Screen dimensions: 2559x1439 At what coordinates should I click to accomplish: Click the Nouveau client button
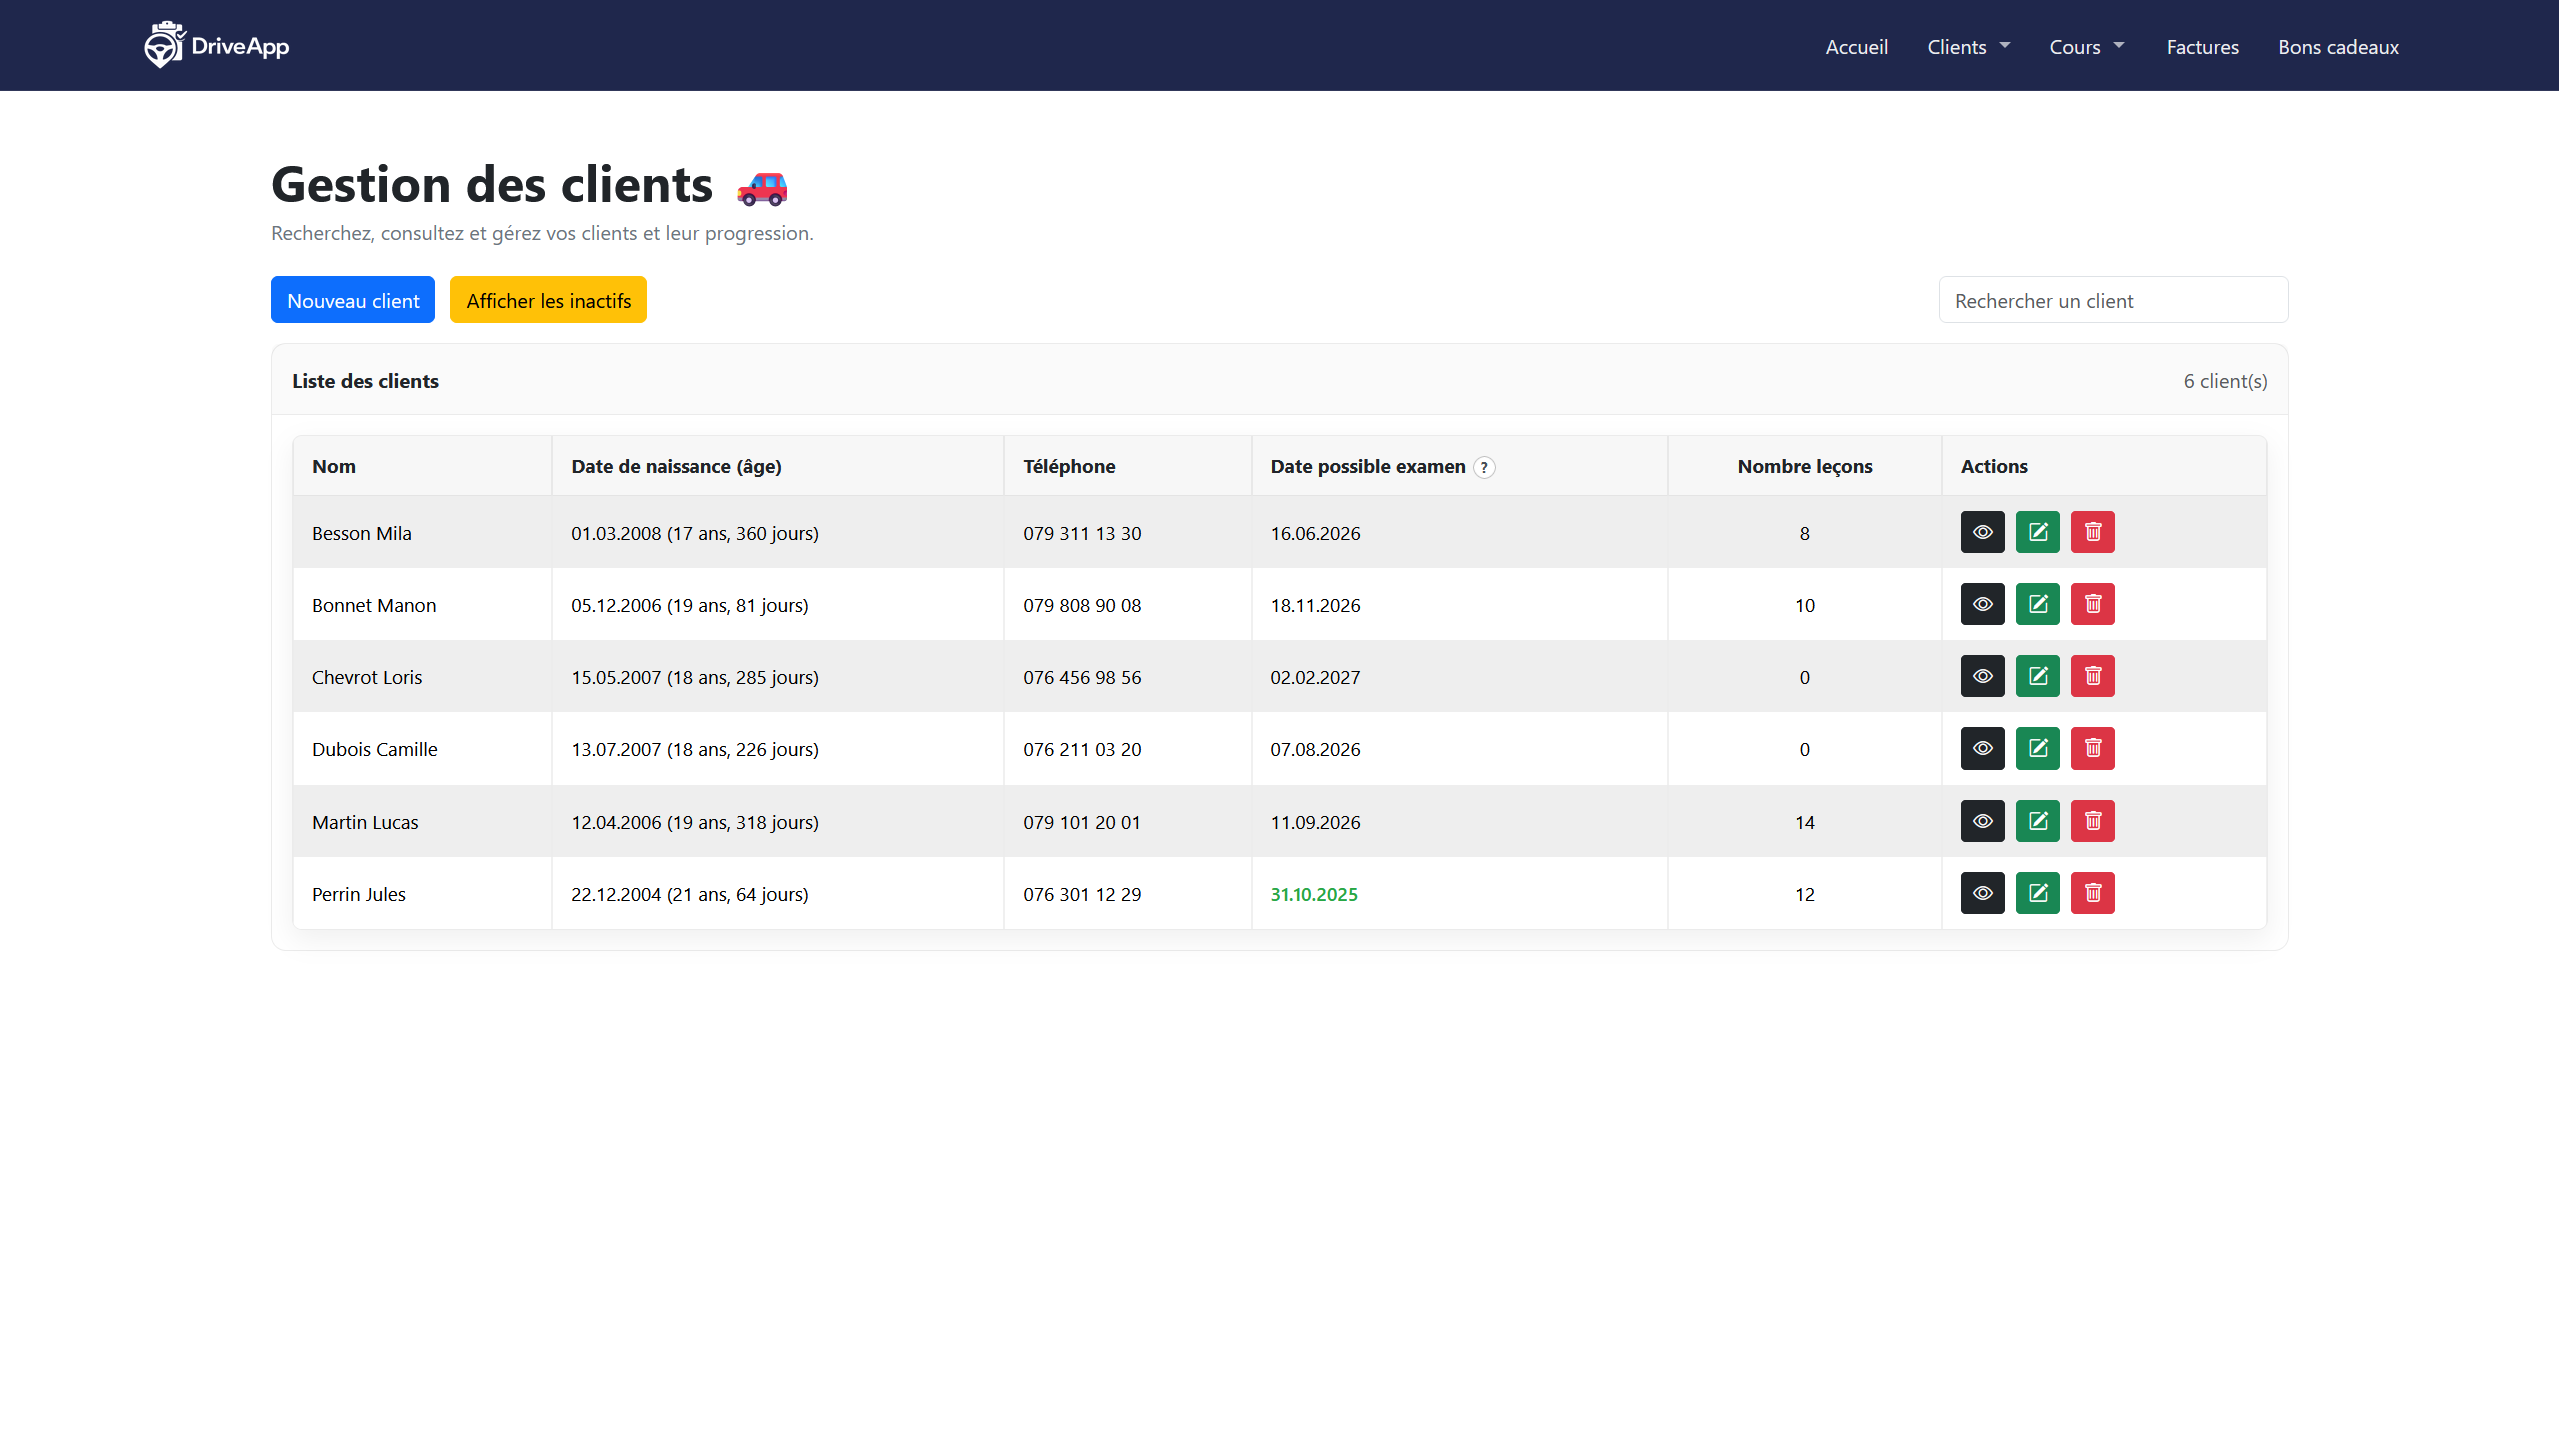coord(352,300)
